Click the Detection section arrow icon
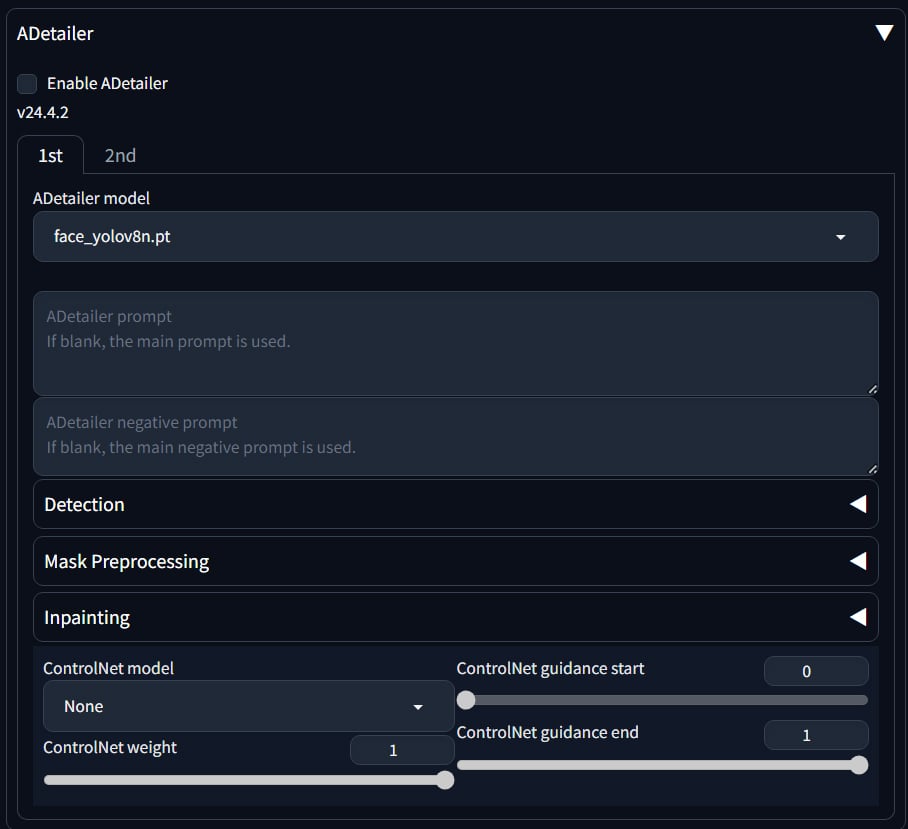 [858, 504]
